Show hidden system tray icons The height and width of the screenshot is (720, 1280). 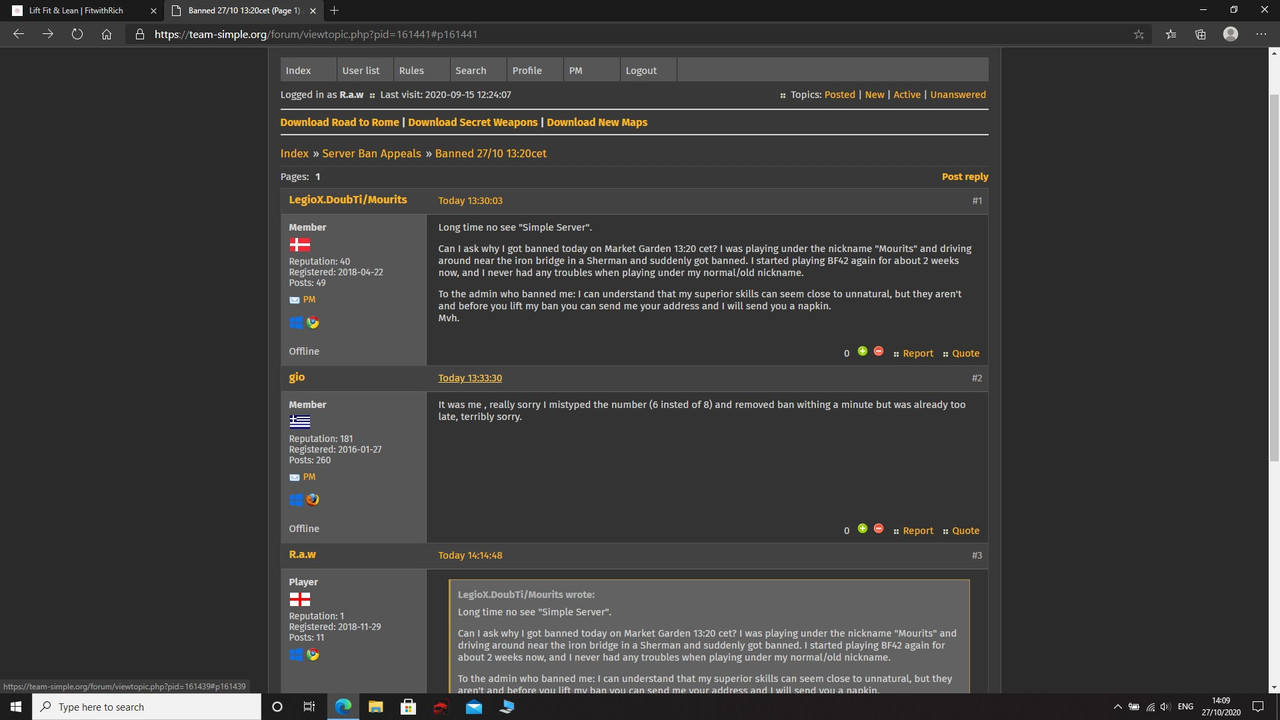[1117, 707]
